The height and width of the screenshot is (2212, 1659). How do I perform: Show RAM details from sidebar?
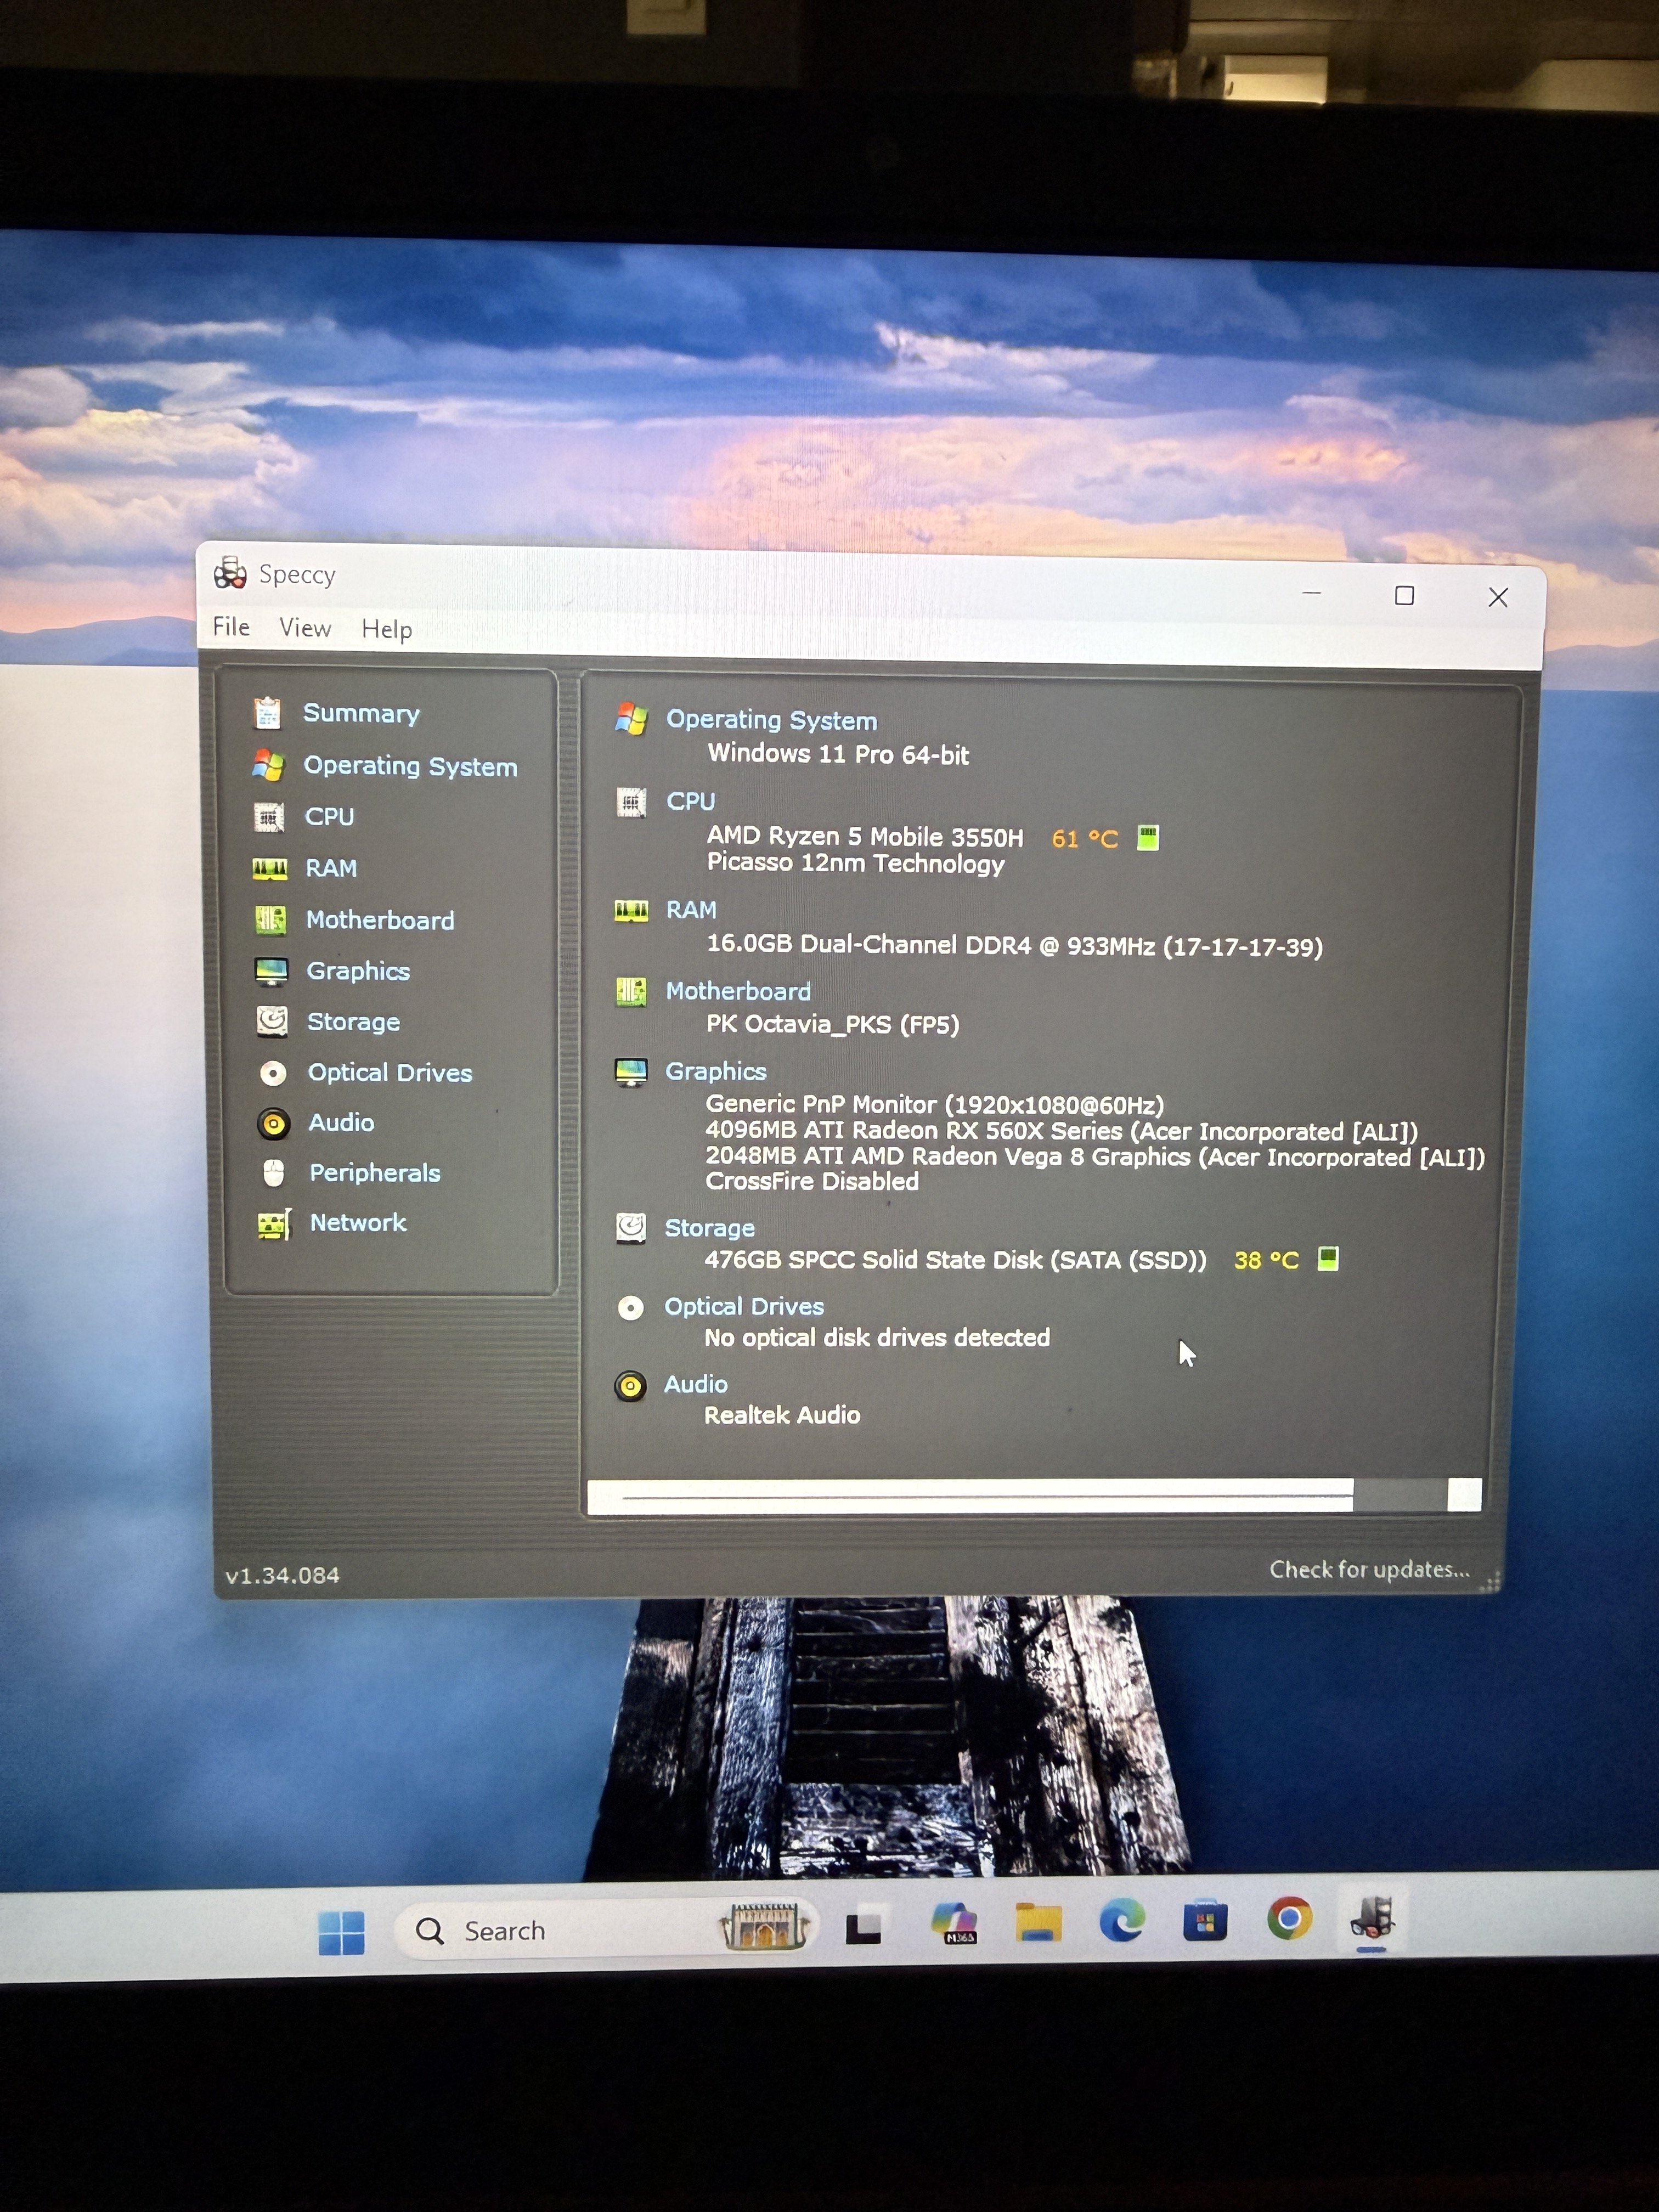[x=331, y=868]
